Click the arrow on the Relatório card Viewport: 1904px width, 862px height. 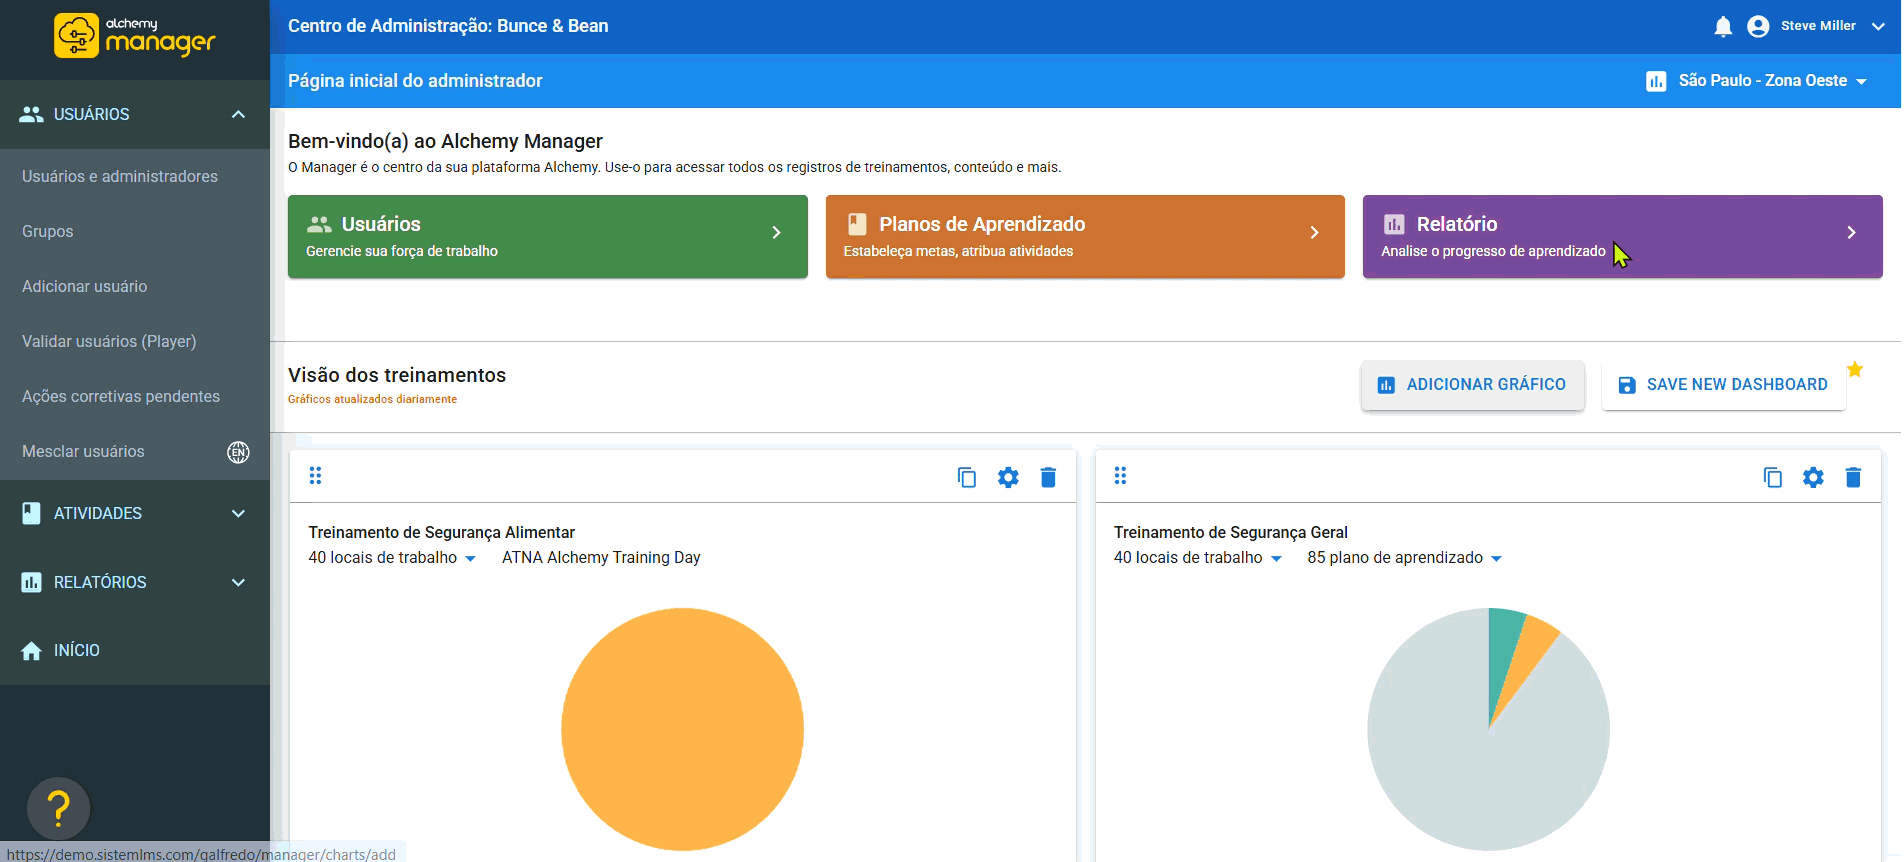(x=1851, y=232)
